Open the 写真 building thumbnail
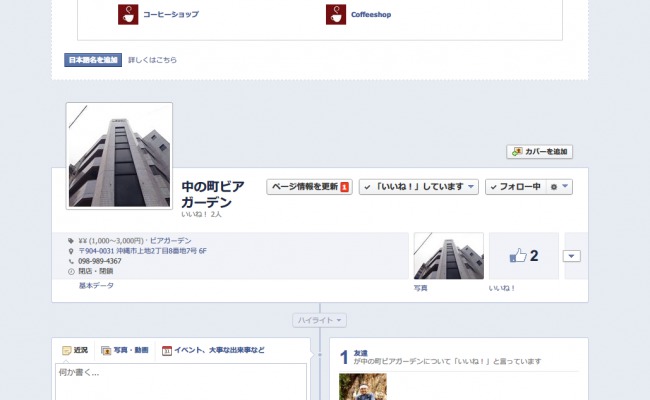This screenshot has height=400, width=650. tap(449, 256)
